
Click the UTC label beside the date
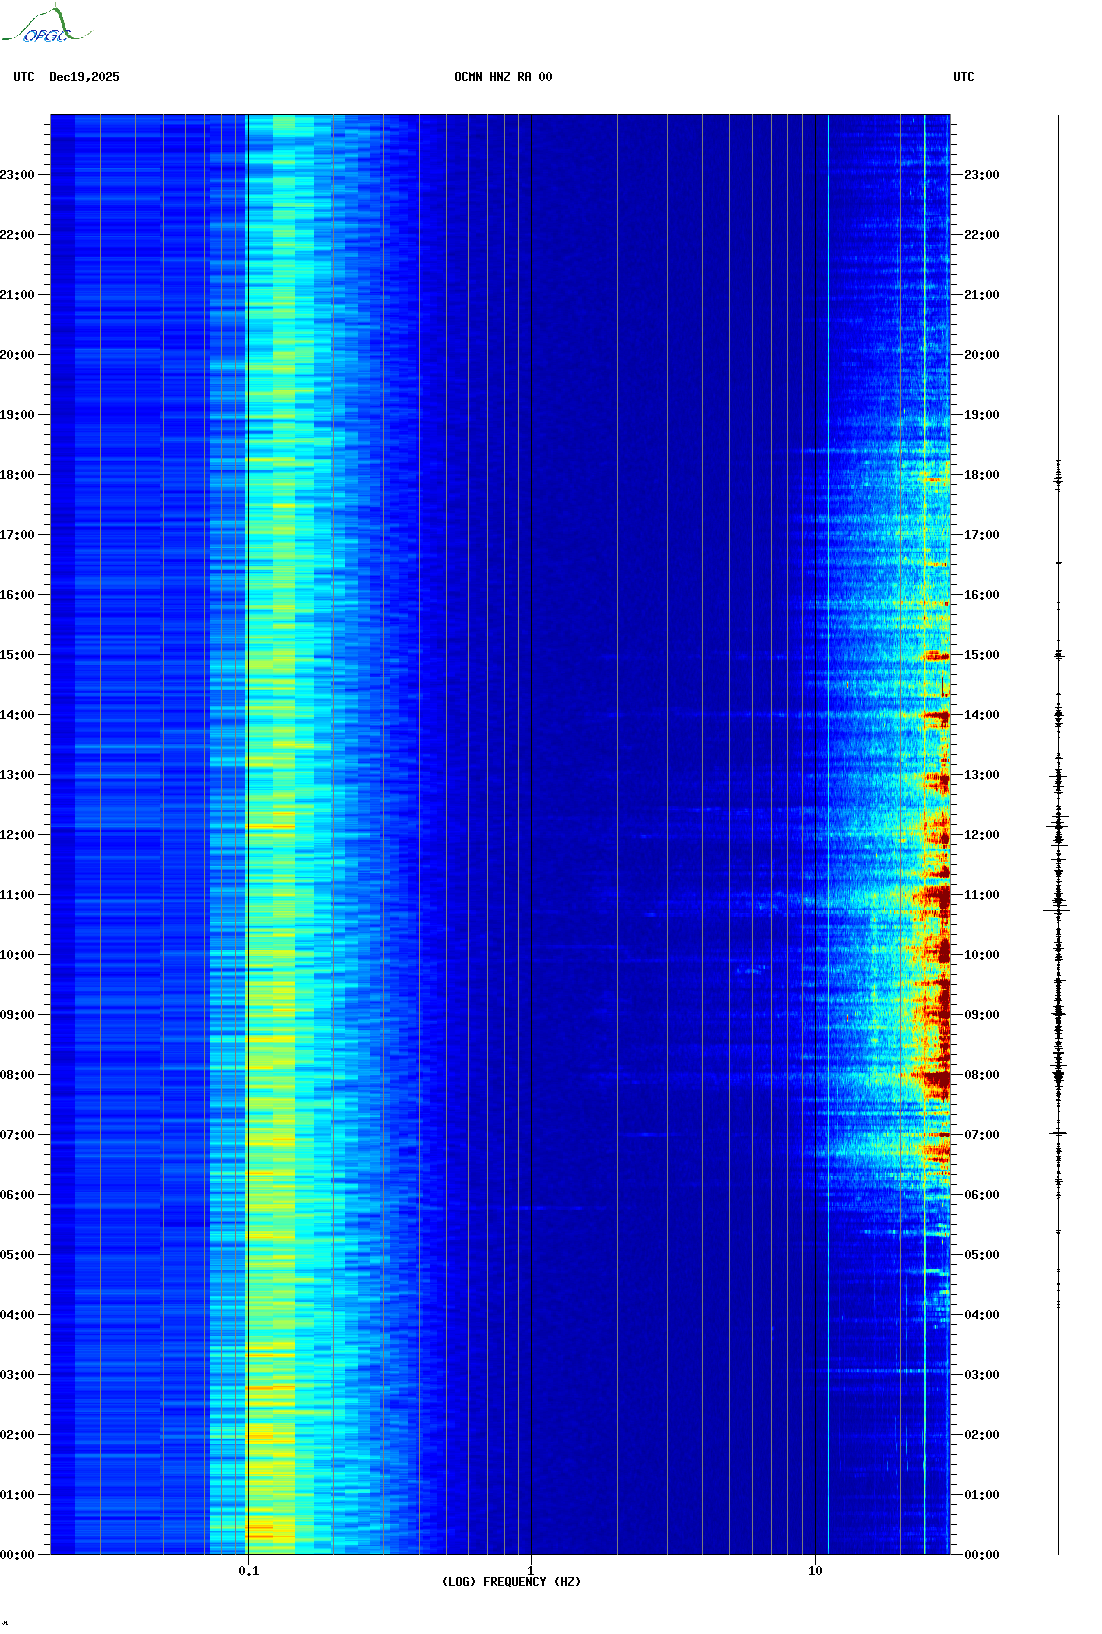click(x=24, y=77)
